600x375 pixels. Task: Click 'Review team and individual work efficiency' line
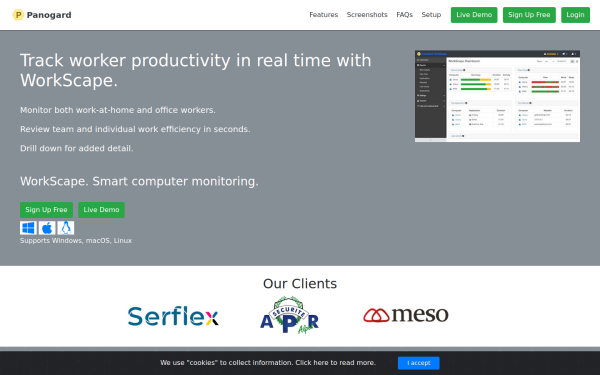pyautogui.click(x=135, y=129)
